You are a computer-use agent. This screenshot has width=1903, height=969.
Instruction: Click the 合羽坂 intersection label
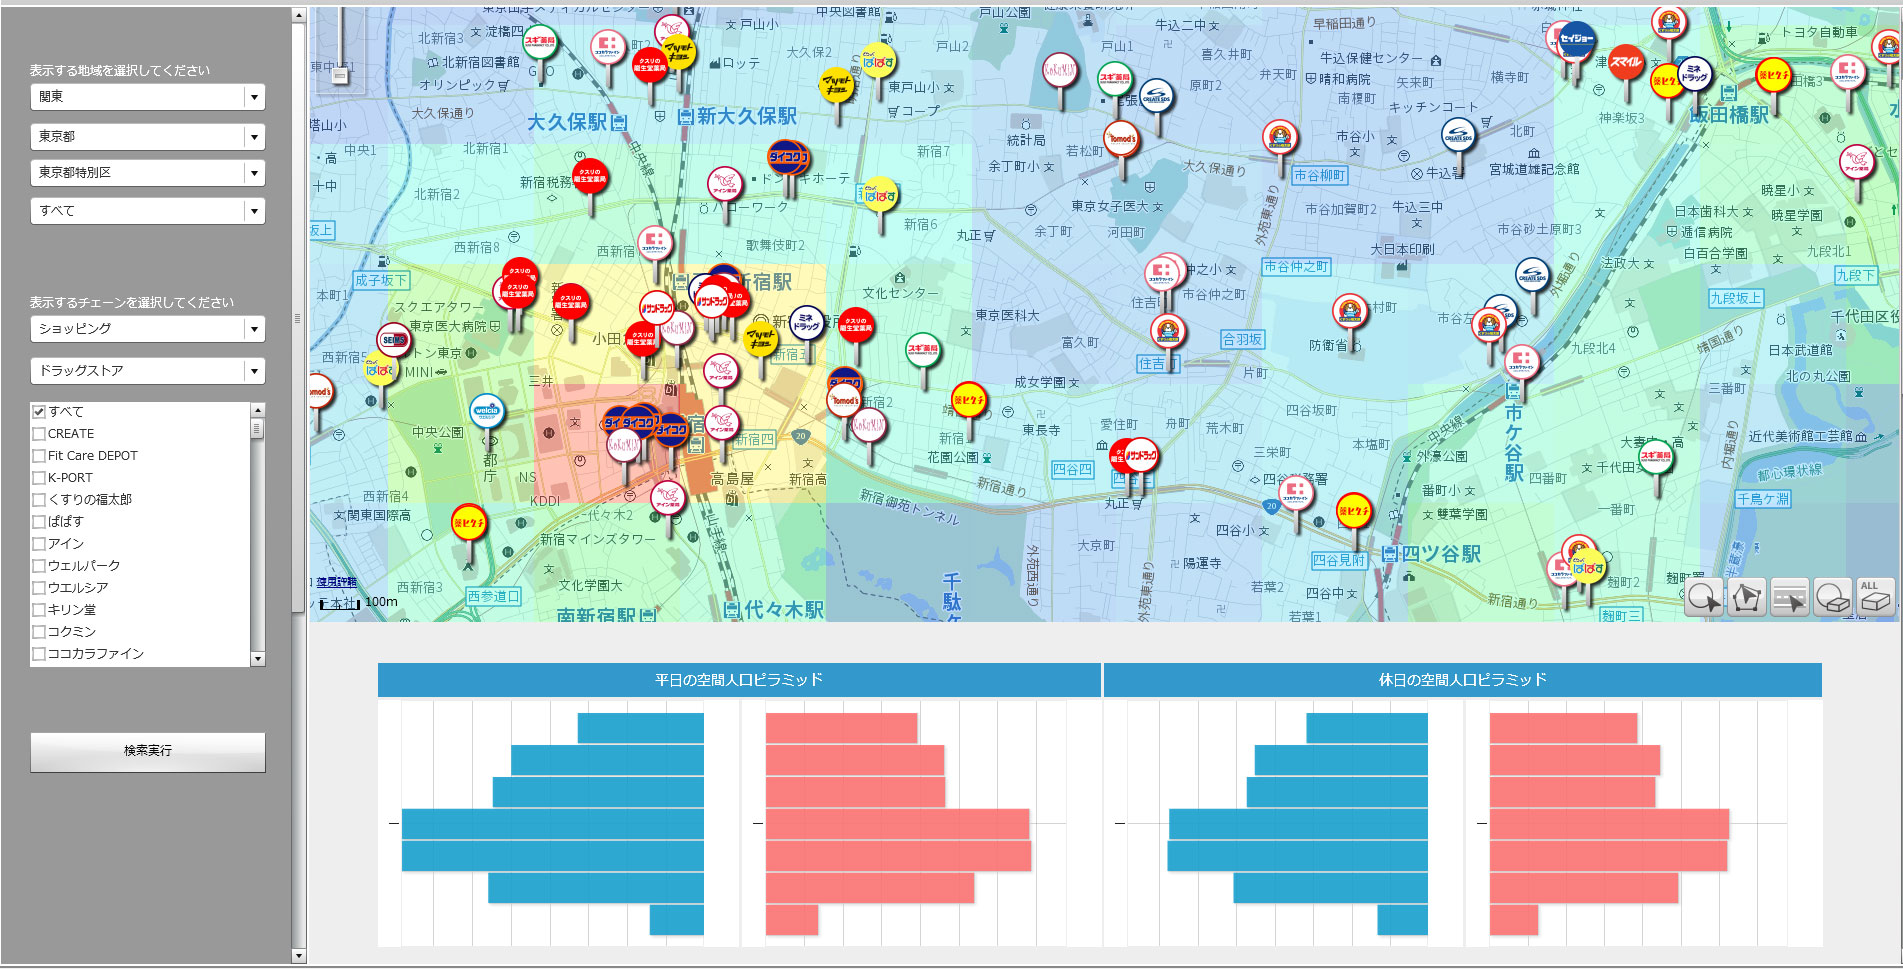1242,340
